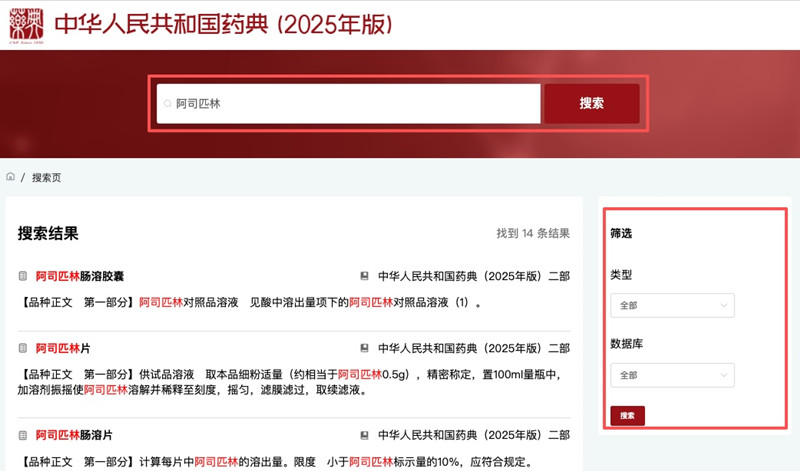The width and height of the screenshot is (800, 471).
Task: Click document icon beside 阿司匹林肠溶片
Action: click(x=22, y=435)
